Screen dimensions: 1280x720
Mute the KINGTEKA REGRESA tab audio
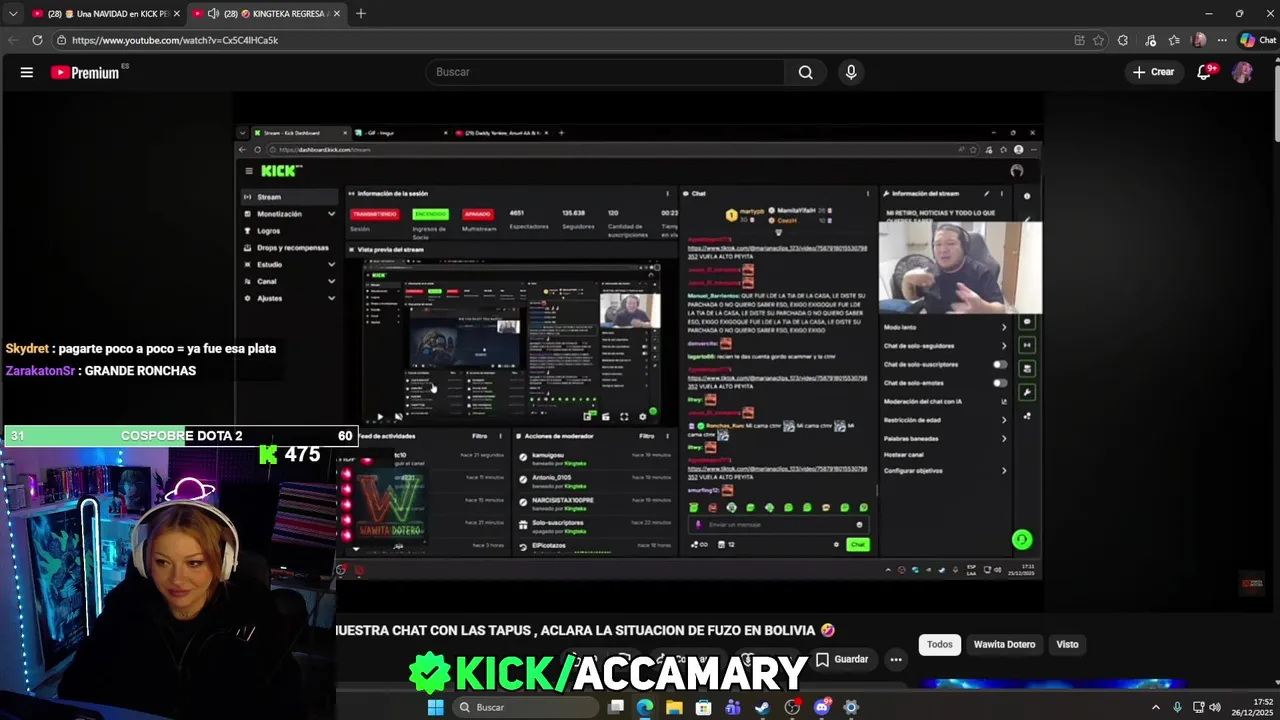click(213, 14)
